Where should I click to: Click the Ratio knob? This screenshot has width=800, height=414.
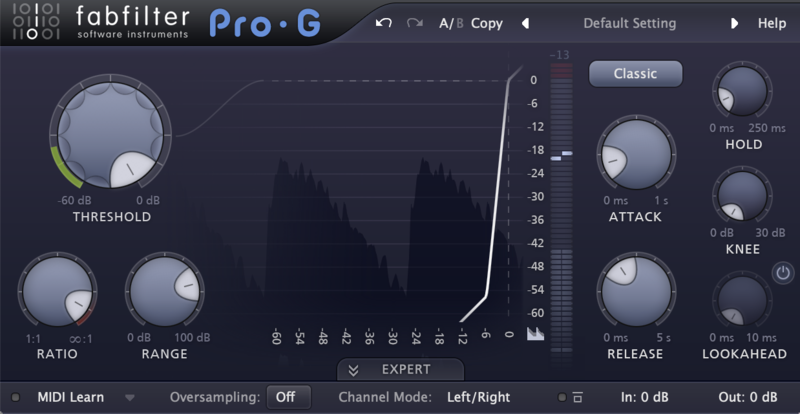pos(57,291)
